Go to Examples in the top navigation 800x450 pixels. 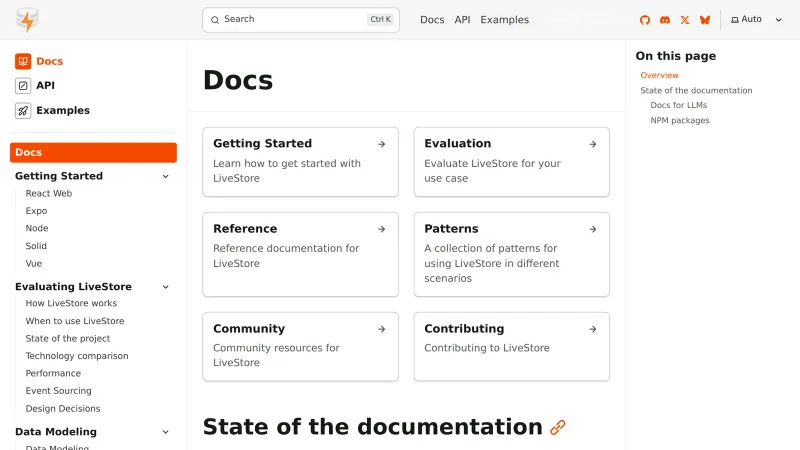pos(504,20)
